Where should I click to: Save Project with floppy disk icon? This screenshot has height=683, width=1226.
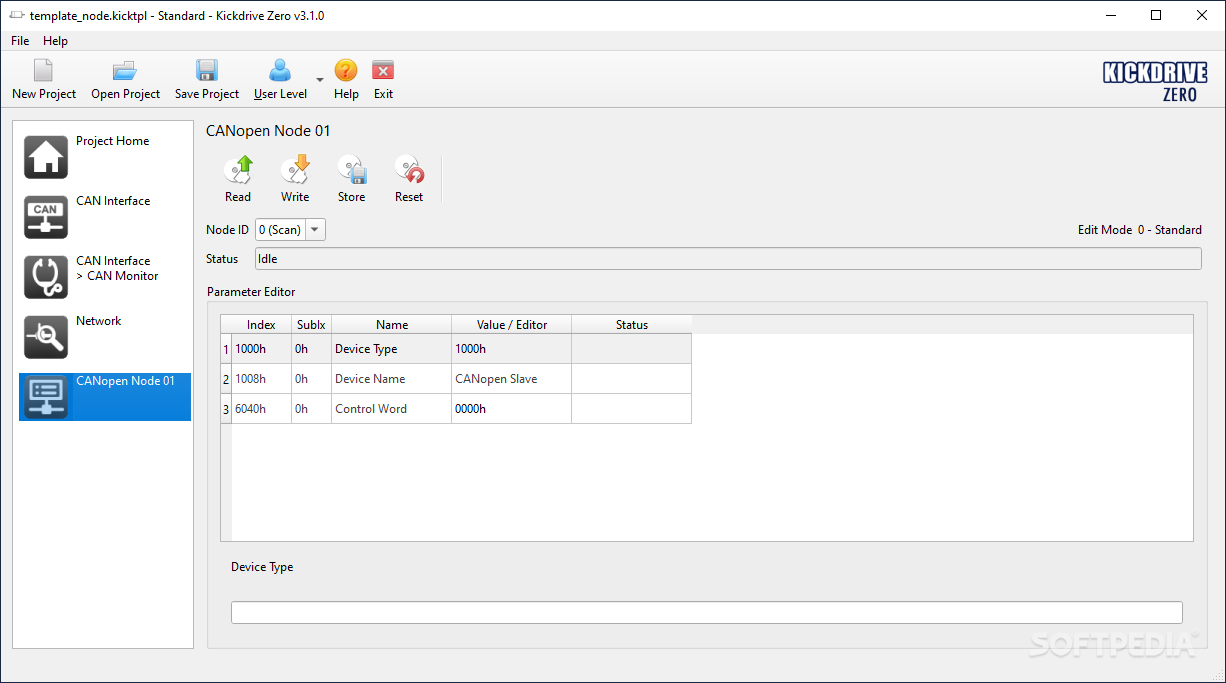coord(207,70)
